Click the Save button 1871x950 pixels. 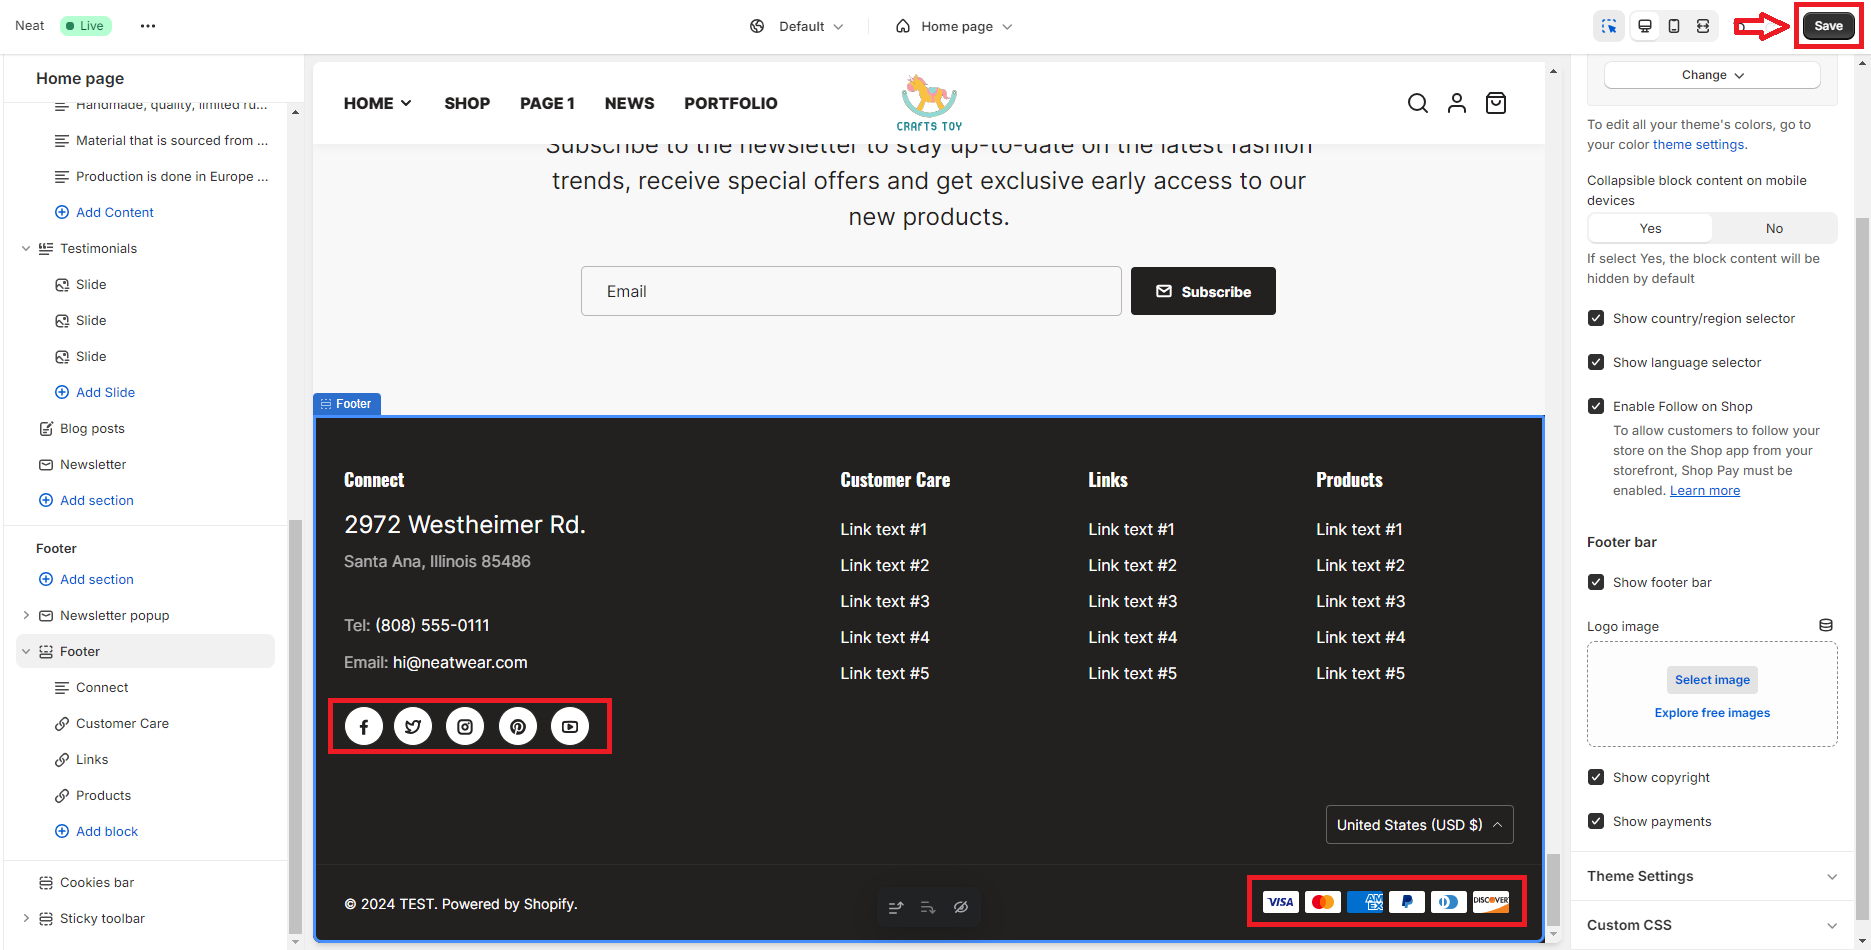click(1827, 25)
